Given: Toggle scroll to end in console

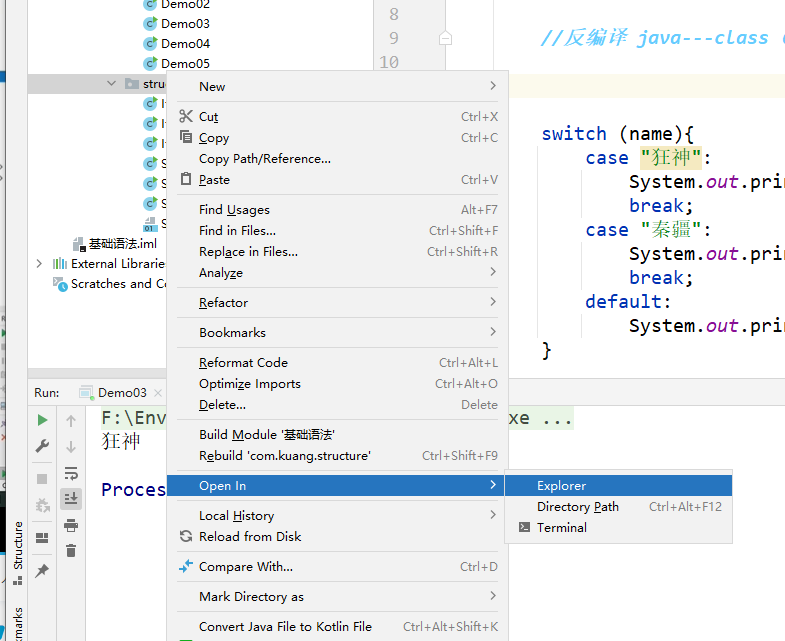Looking at the screenshot, I should point(71,499).
